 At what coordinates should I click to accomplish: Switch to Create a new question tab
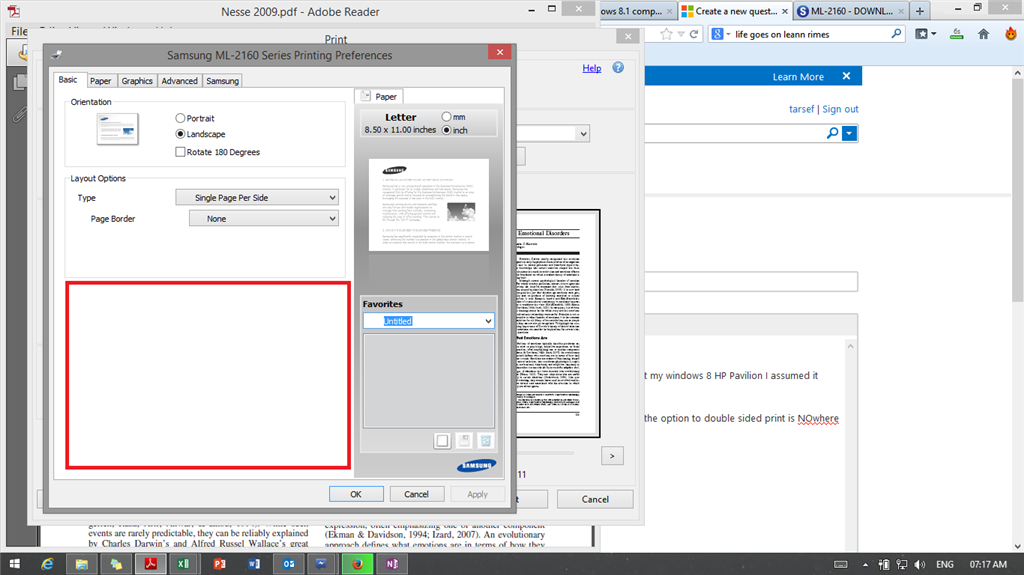735,11
